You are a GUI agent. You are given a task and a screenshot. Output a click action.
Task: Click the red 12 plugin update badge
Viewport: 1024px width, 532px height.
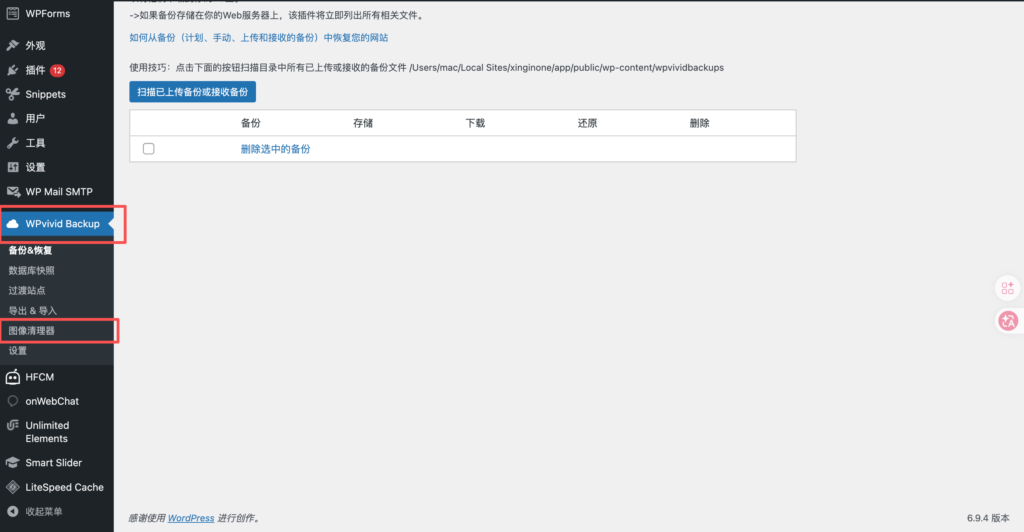[57, 70]
